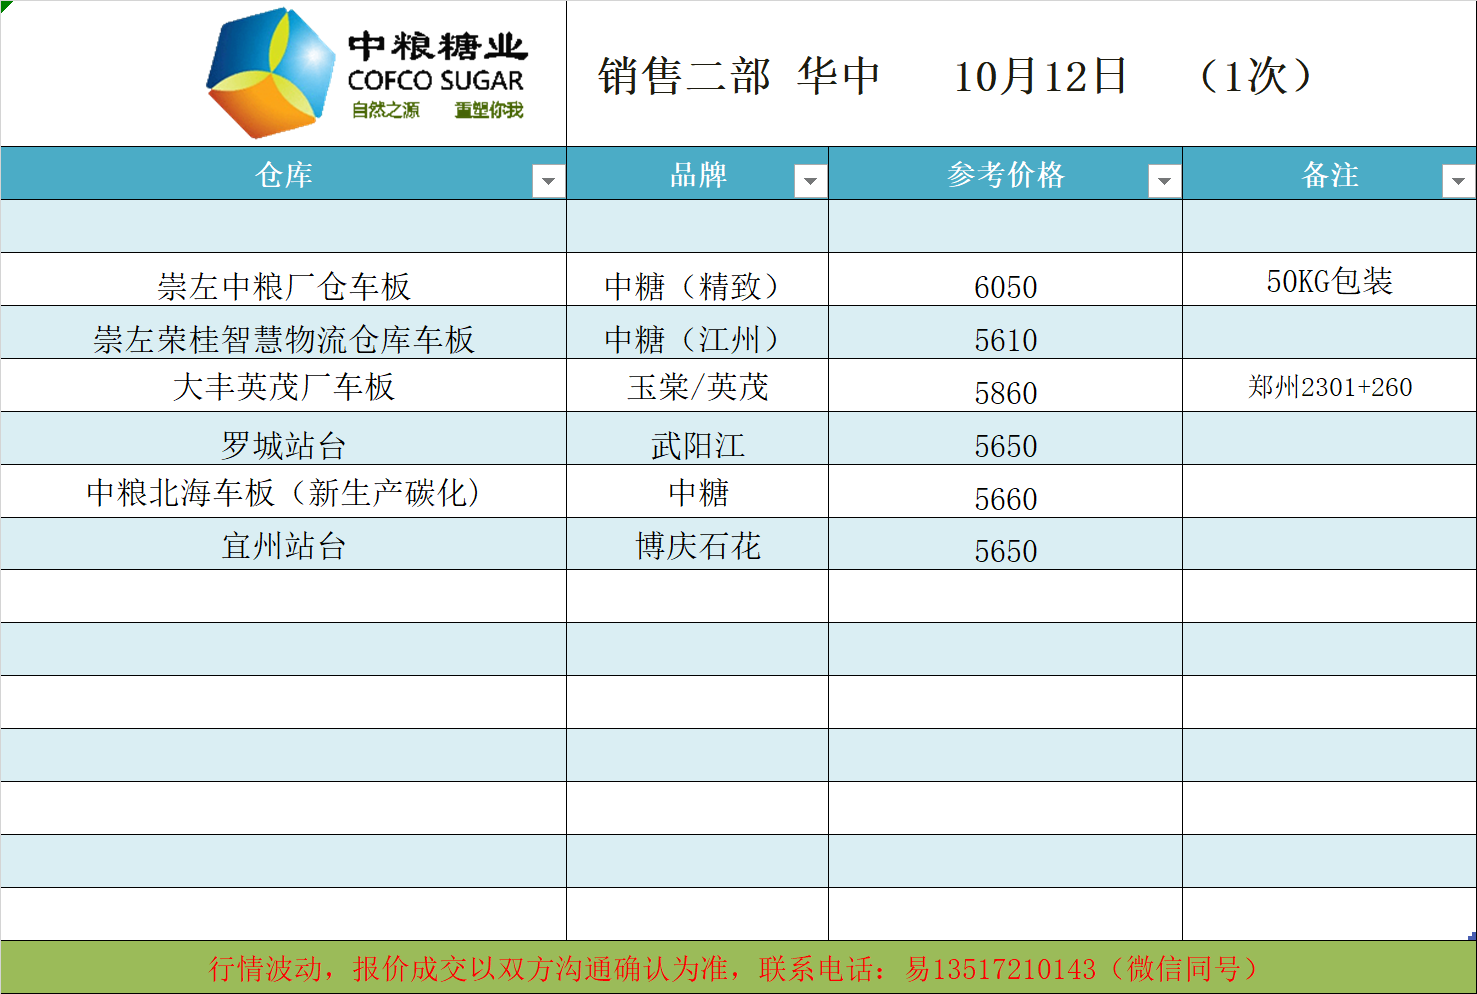
Task: Select the 宜州站台 warehouse cell
Action: click(284, 546)
